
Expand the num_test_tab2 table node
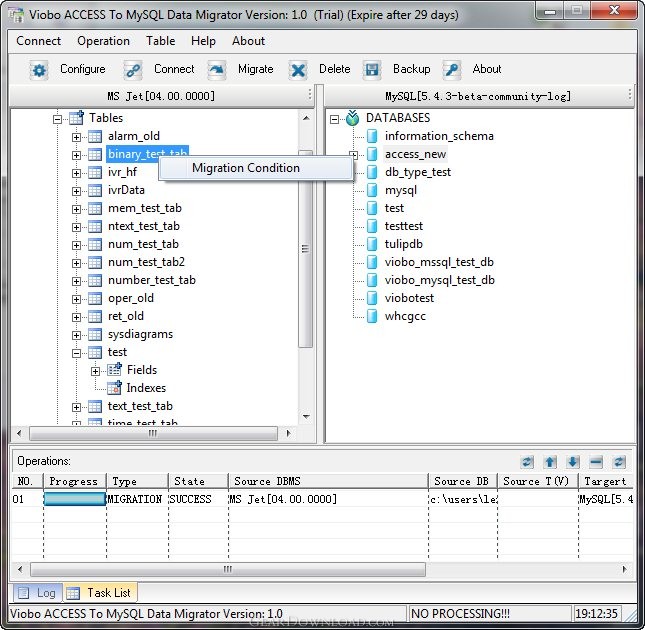click(76, 263)
